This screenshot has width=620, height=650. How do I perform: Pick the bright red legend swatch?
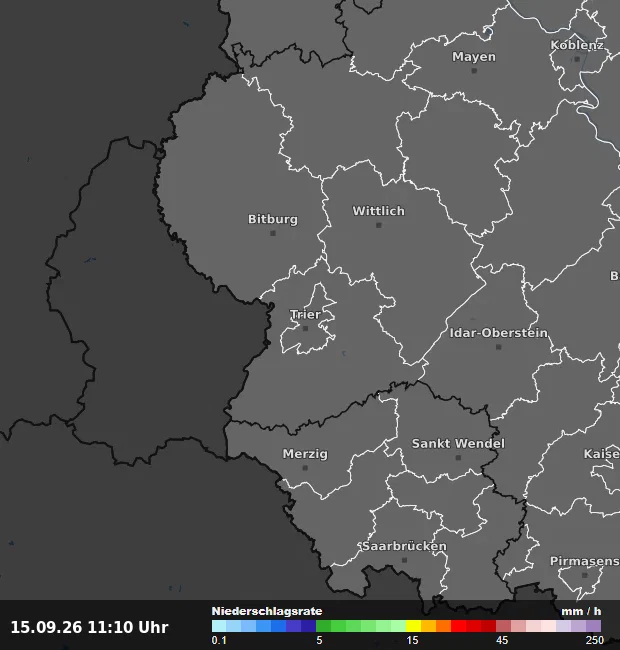coord(458,626)
